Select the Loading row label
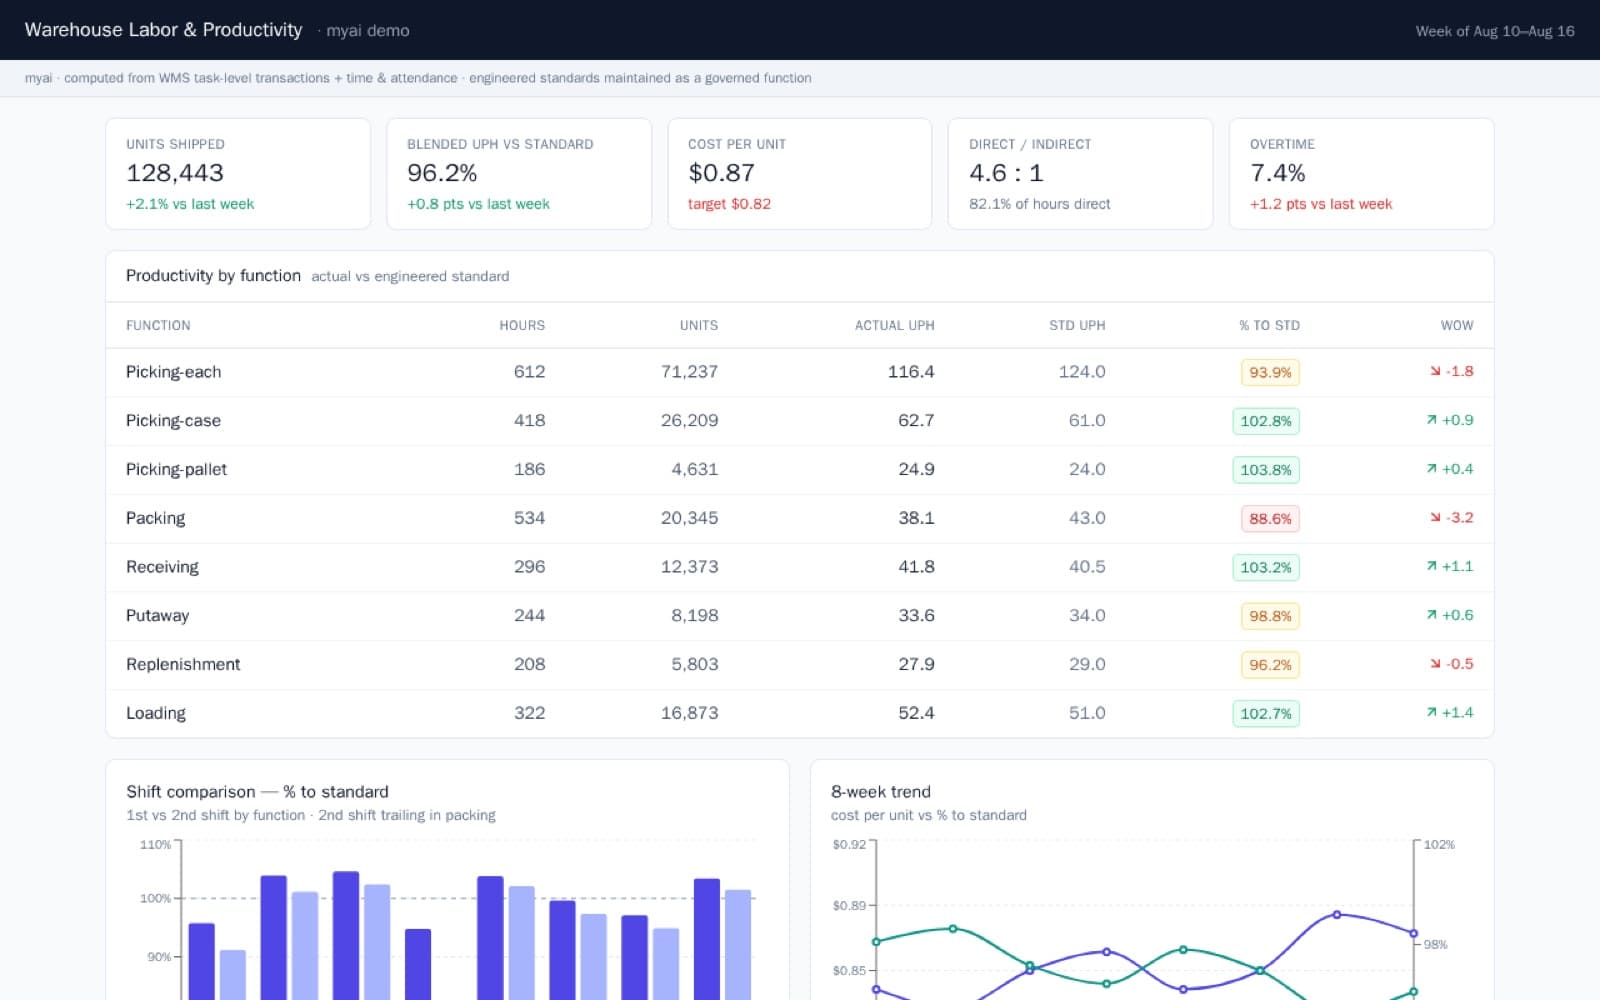Screen dimensions: 1600x1000 (156, 713)
